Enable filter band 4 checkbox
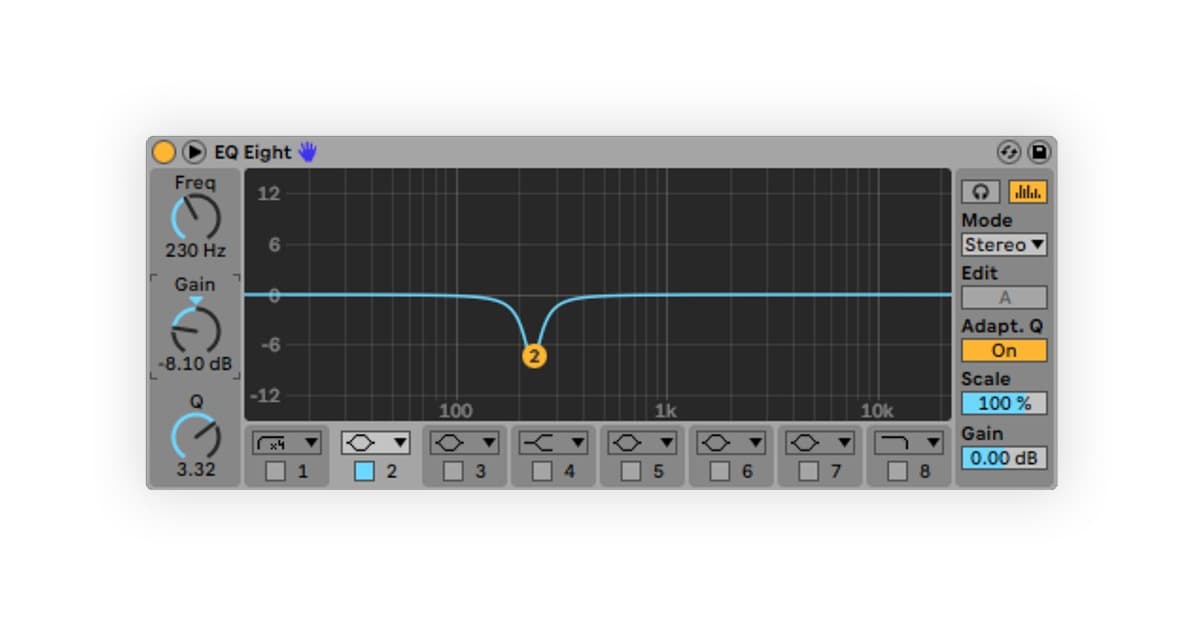 542,471
